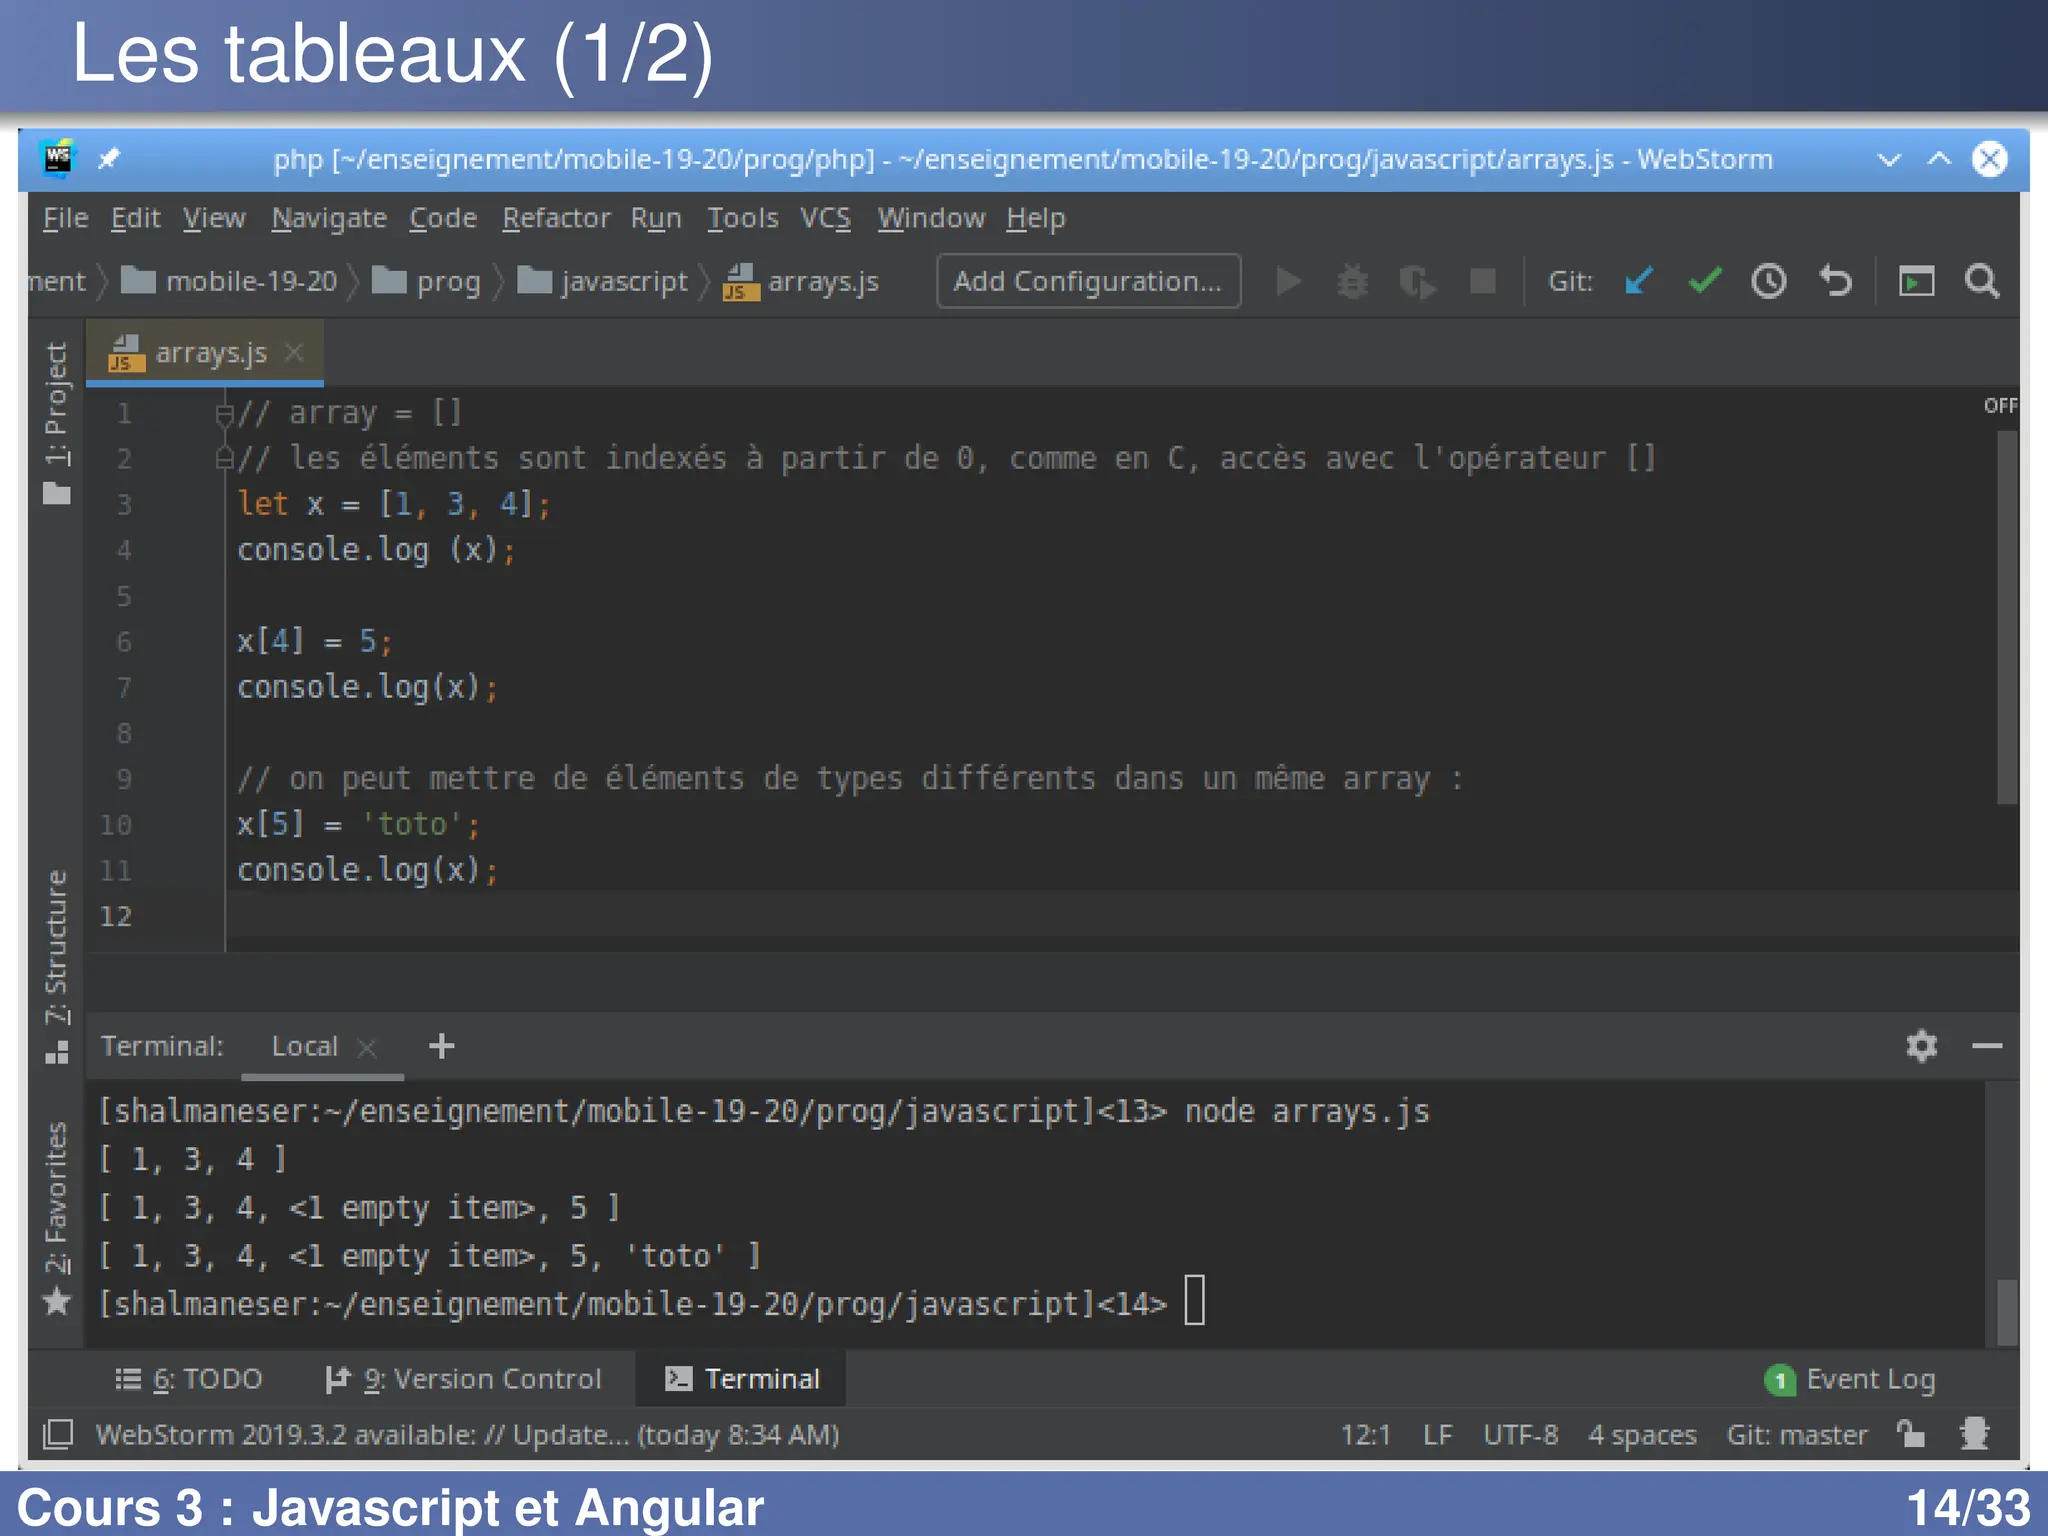Viewport: 2048px width, 1536px height.
Task: Click the run anything window icon
Action: coord(1916,282)
